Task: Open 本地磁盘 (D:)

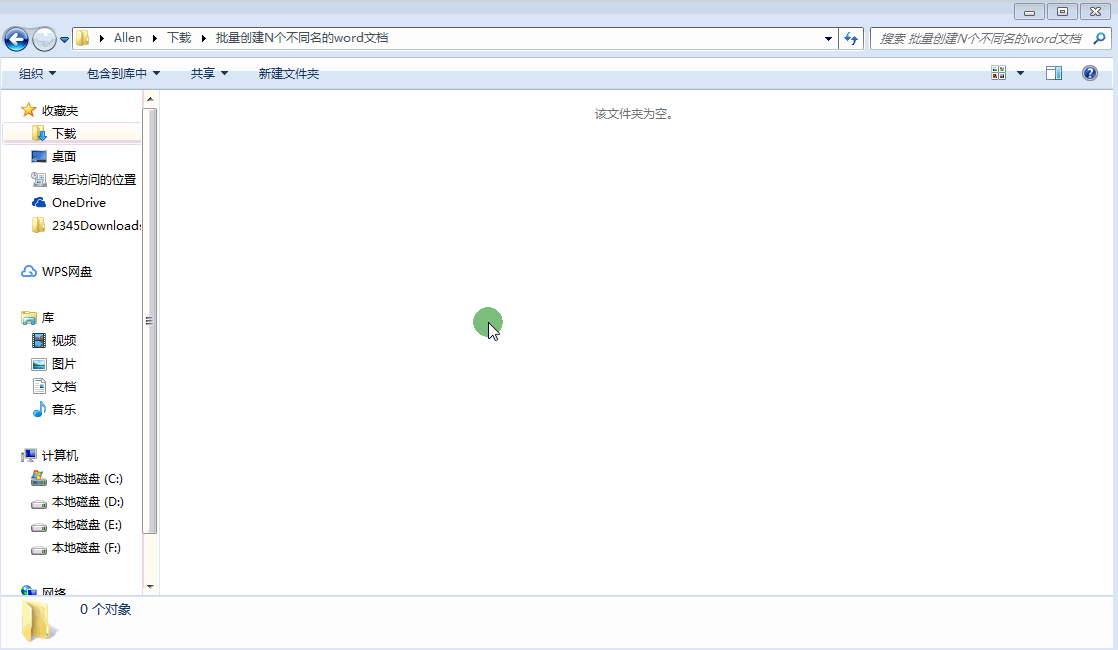Action: click(x=88, y=502)
